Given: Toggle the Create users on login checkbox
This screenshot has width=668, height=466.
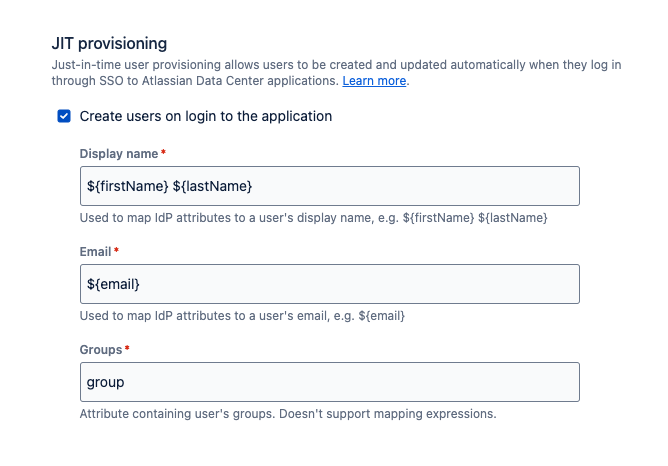Looking at the screenshot, I should [x=64, y=116].
